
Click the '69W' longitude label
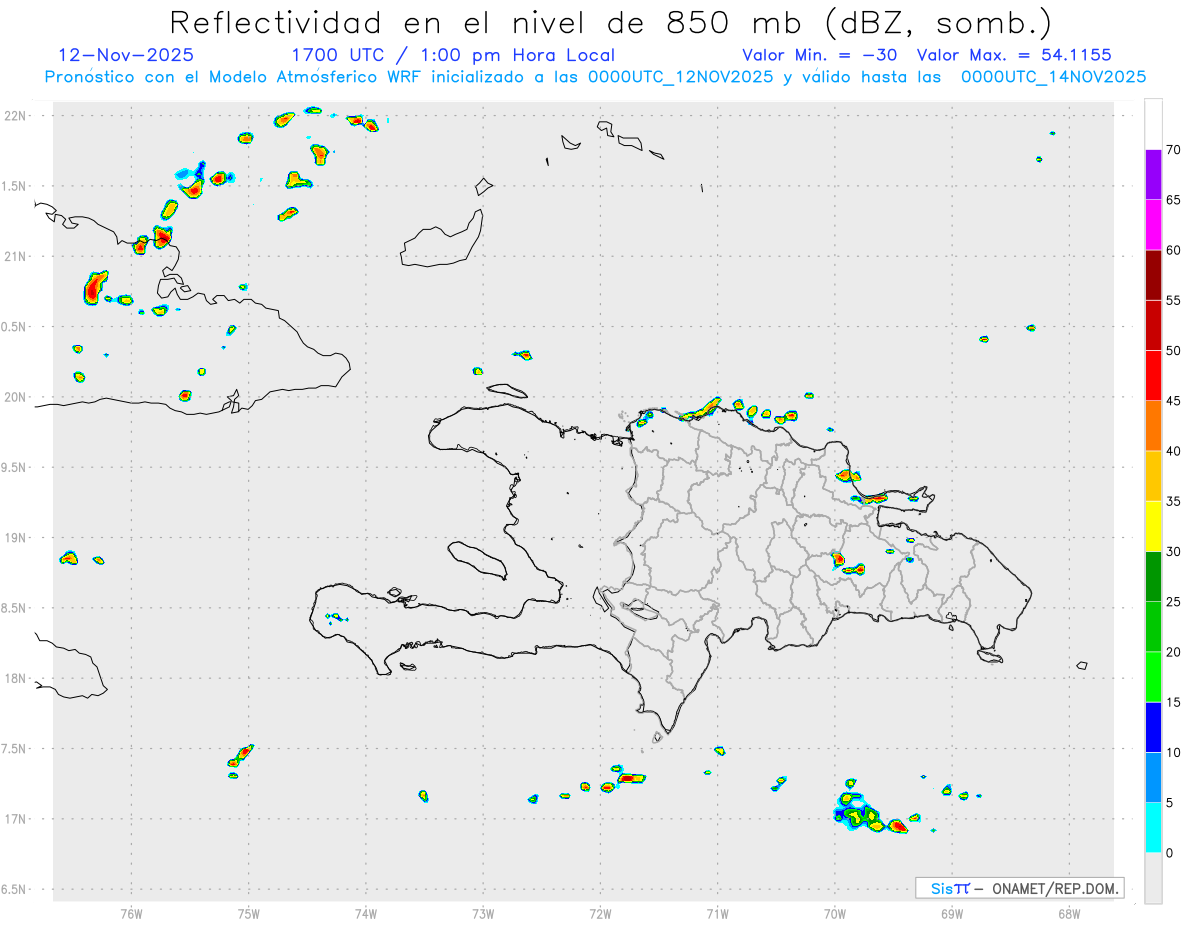952,913
